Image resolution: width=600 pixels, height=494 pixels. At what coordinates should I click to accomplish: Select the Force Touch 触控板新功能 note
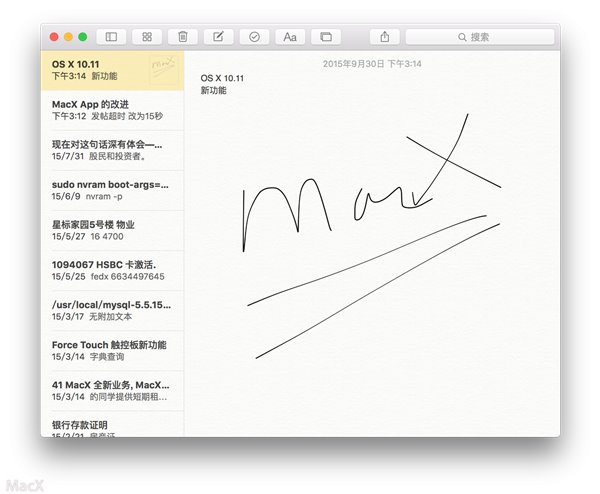point(112,351)
